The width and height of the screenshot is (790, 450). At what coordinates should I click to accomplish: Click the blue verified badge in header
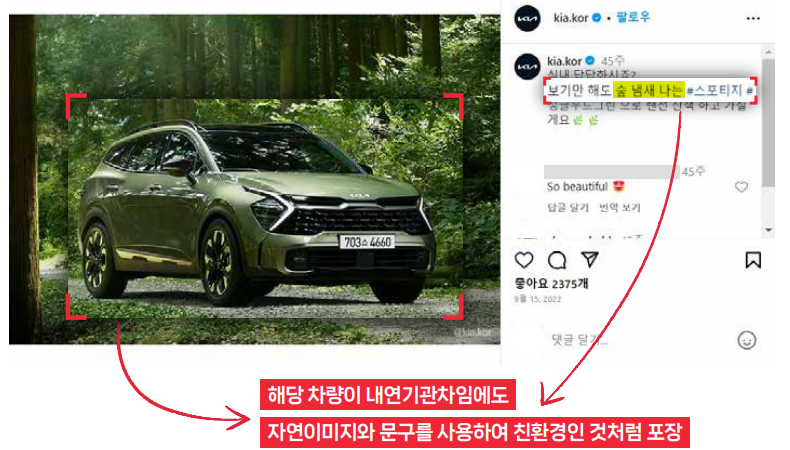[x=597, y=18]
